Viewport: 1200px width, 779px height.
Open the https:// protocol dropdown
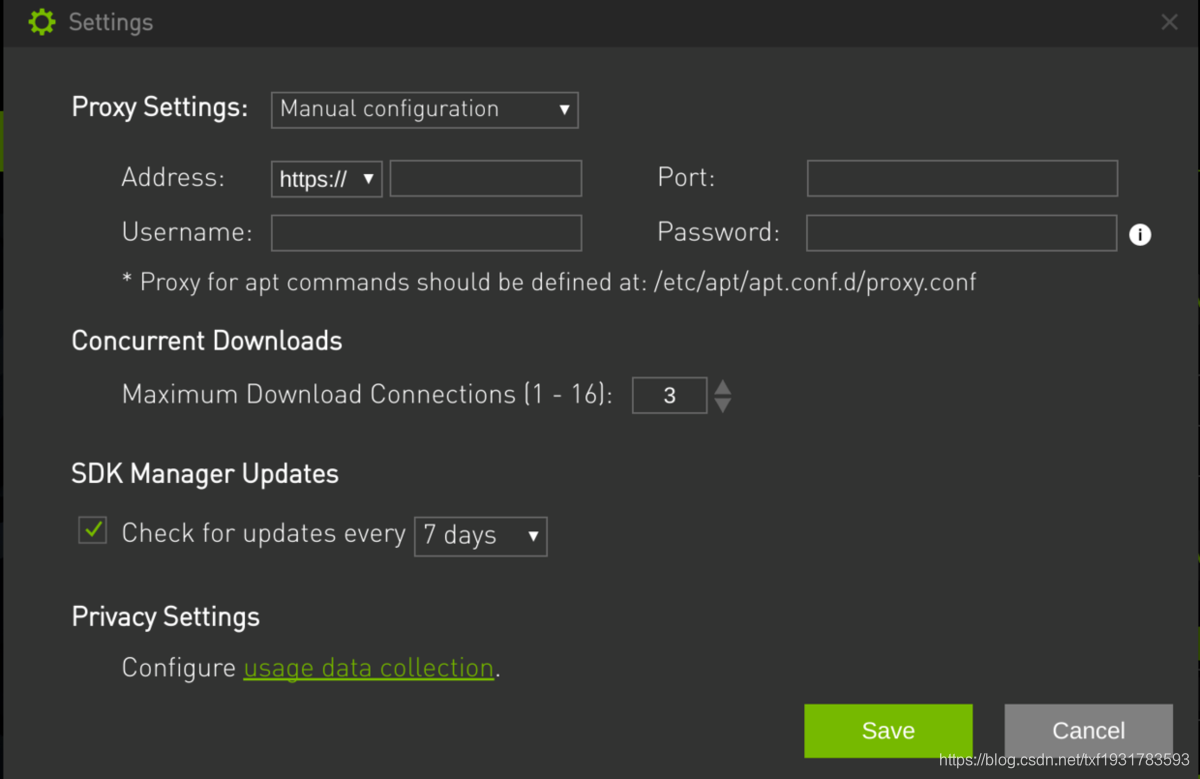pyautogui.click(x=327, y=179)
